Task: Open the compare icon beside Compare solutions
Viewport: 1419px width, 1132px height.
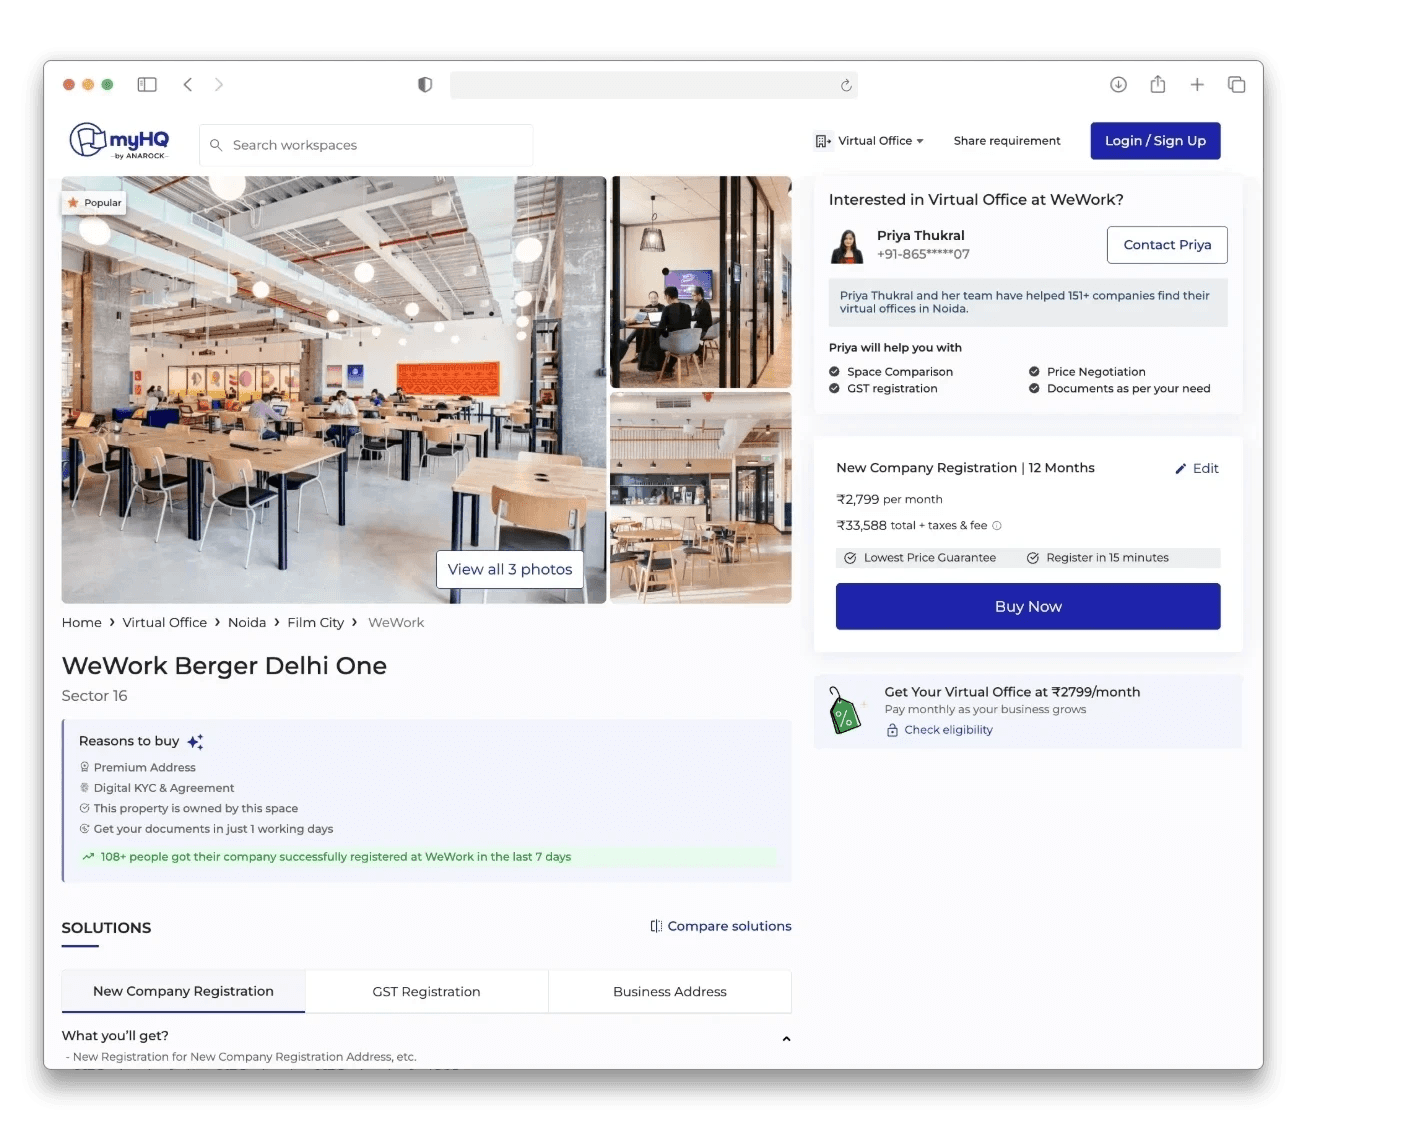Action: click(x=656, y=927)
